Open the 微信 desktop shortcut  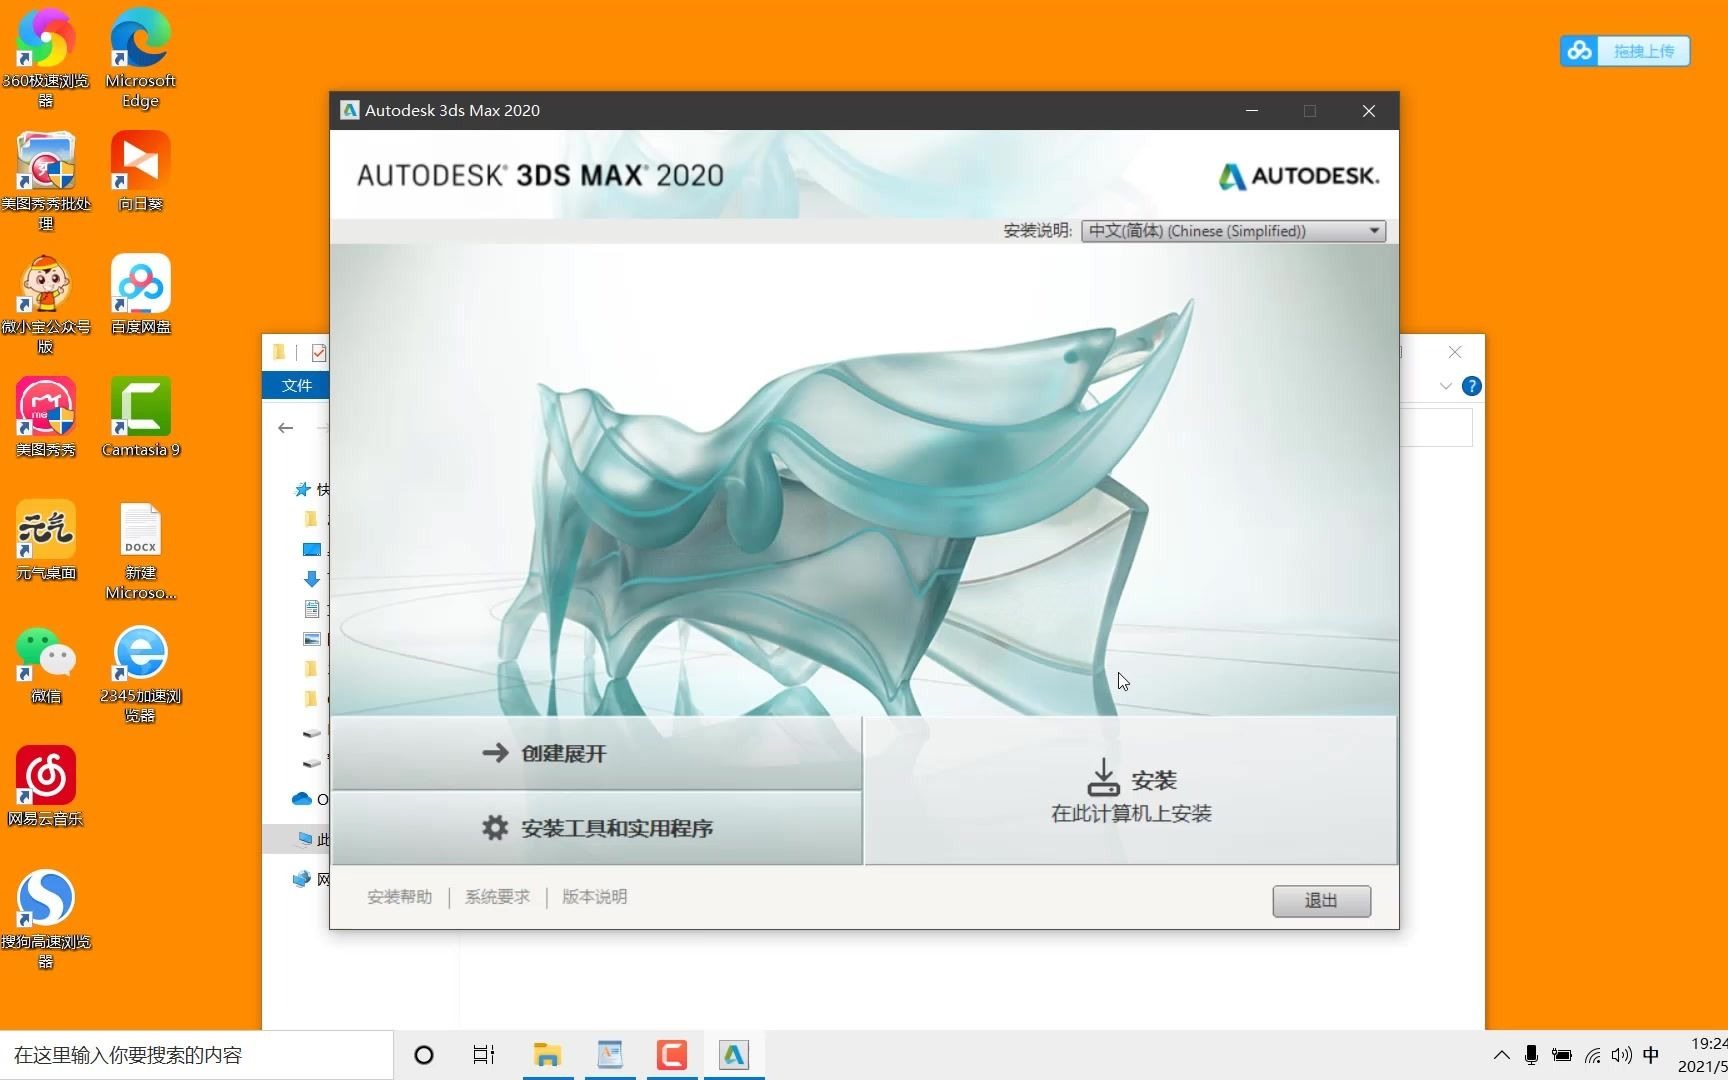(45, 663)
